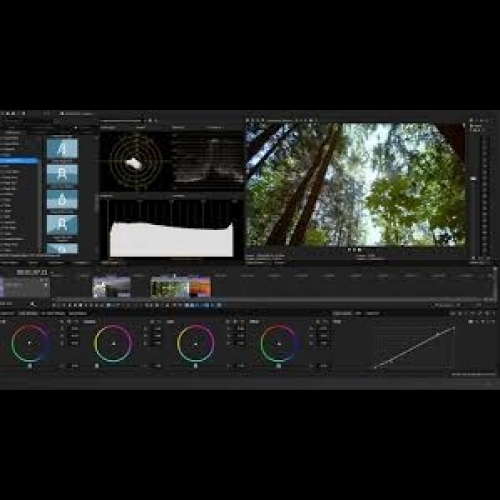This screenshot has width=500, height=500.
Task: Select the second effect preset thumbnail
Action: tap(62, 174)
